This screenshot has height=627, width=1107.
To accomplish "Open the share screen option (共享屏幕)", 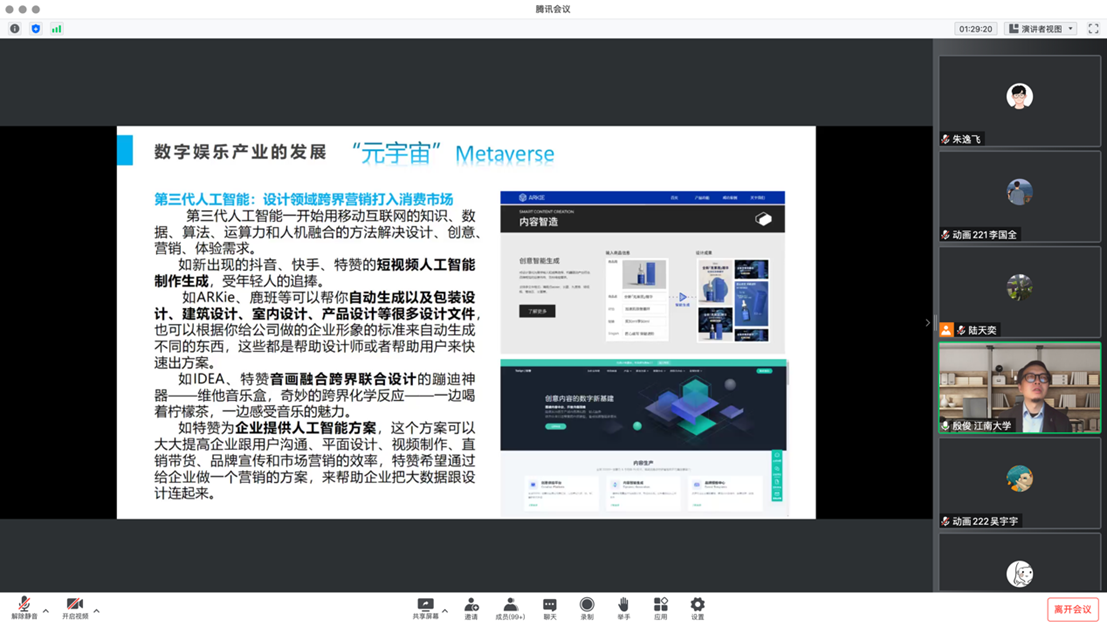I will pos(425,606).
